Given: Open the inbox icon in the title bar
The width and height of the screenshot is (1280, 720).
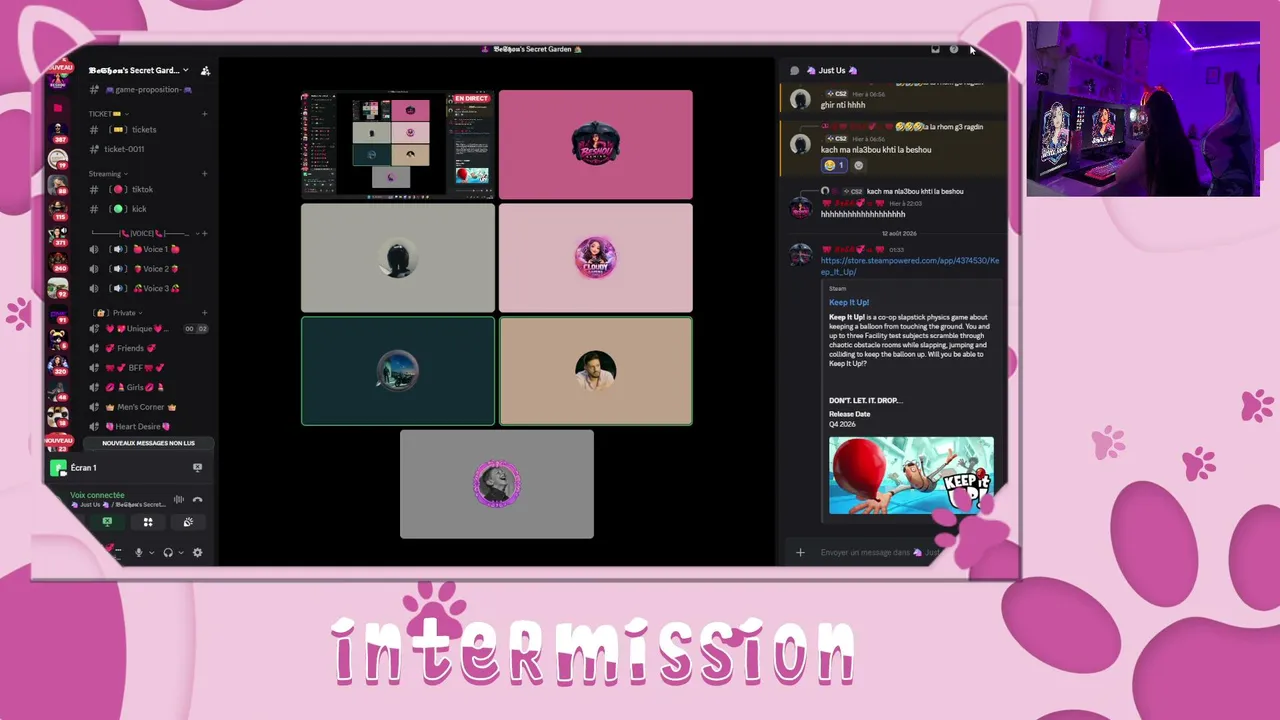Looking at the screenshot, I should [935, 49].
